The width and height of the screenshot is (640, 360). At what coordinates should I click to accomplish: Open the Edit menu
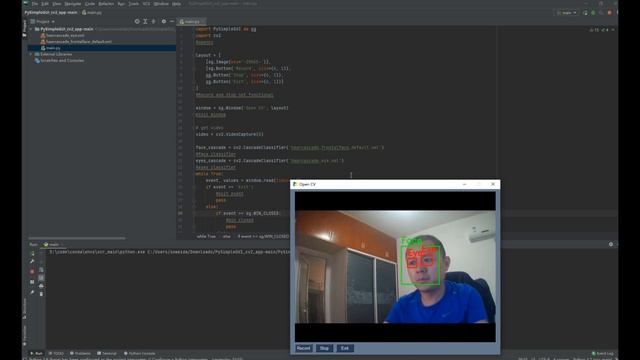click(45, 4)
